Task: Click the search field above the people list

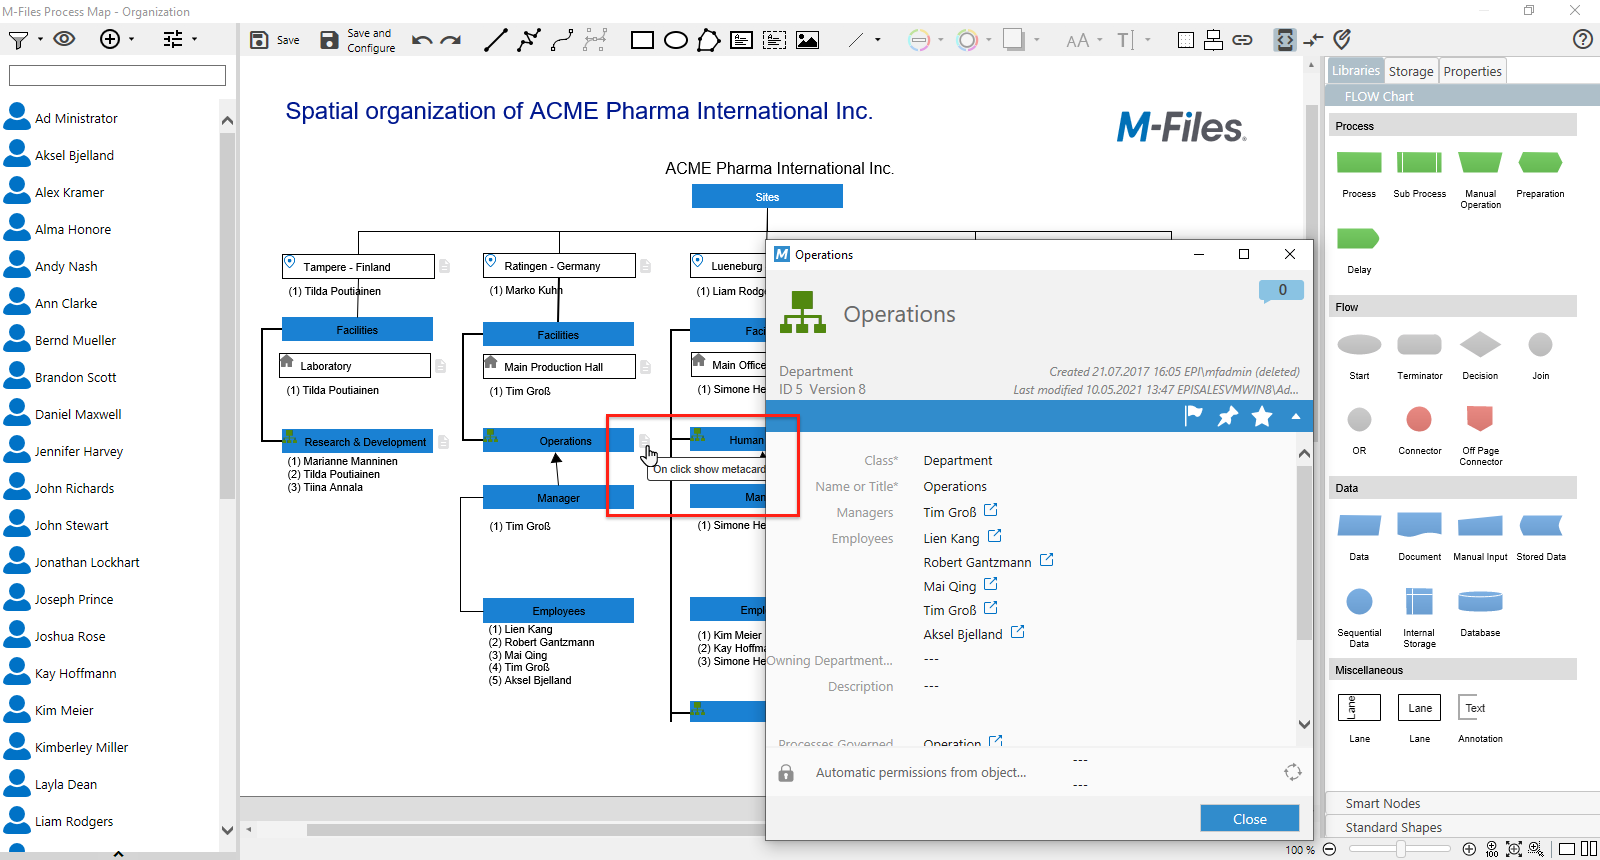Action: tap(117, 76)
